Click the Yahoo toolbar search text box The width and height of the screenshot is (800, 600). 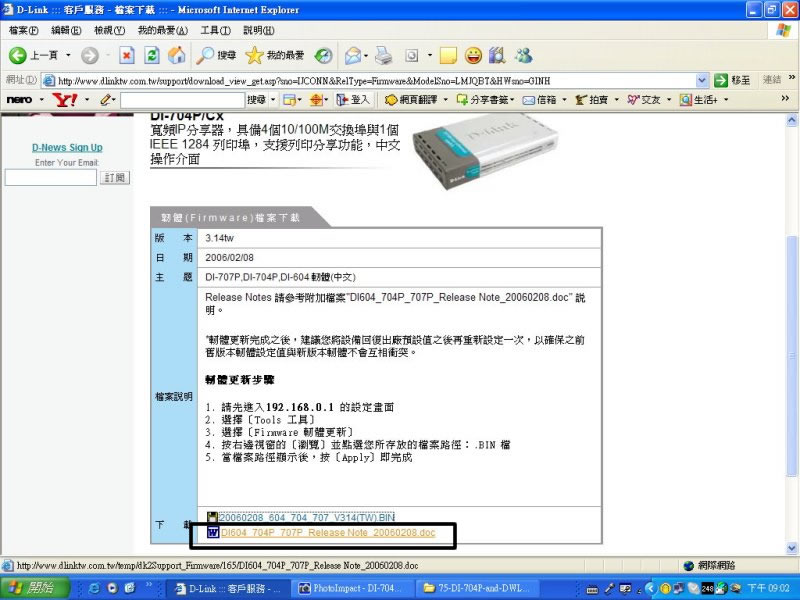[182, 100]
